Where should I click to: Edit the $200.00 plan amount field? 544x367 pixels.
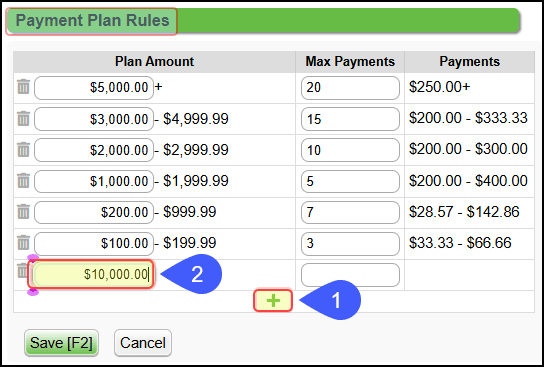tap(94, 212)
